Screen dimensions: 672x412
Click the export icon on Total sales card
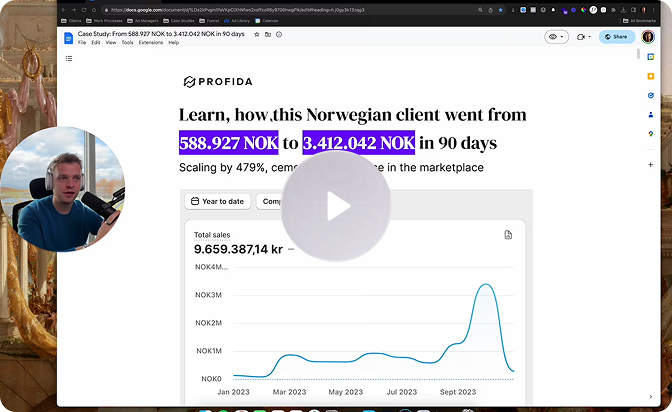pos(508,235)
